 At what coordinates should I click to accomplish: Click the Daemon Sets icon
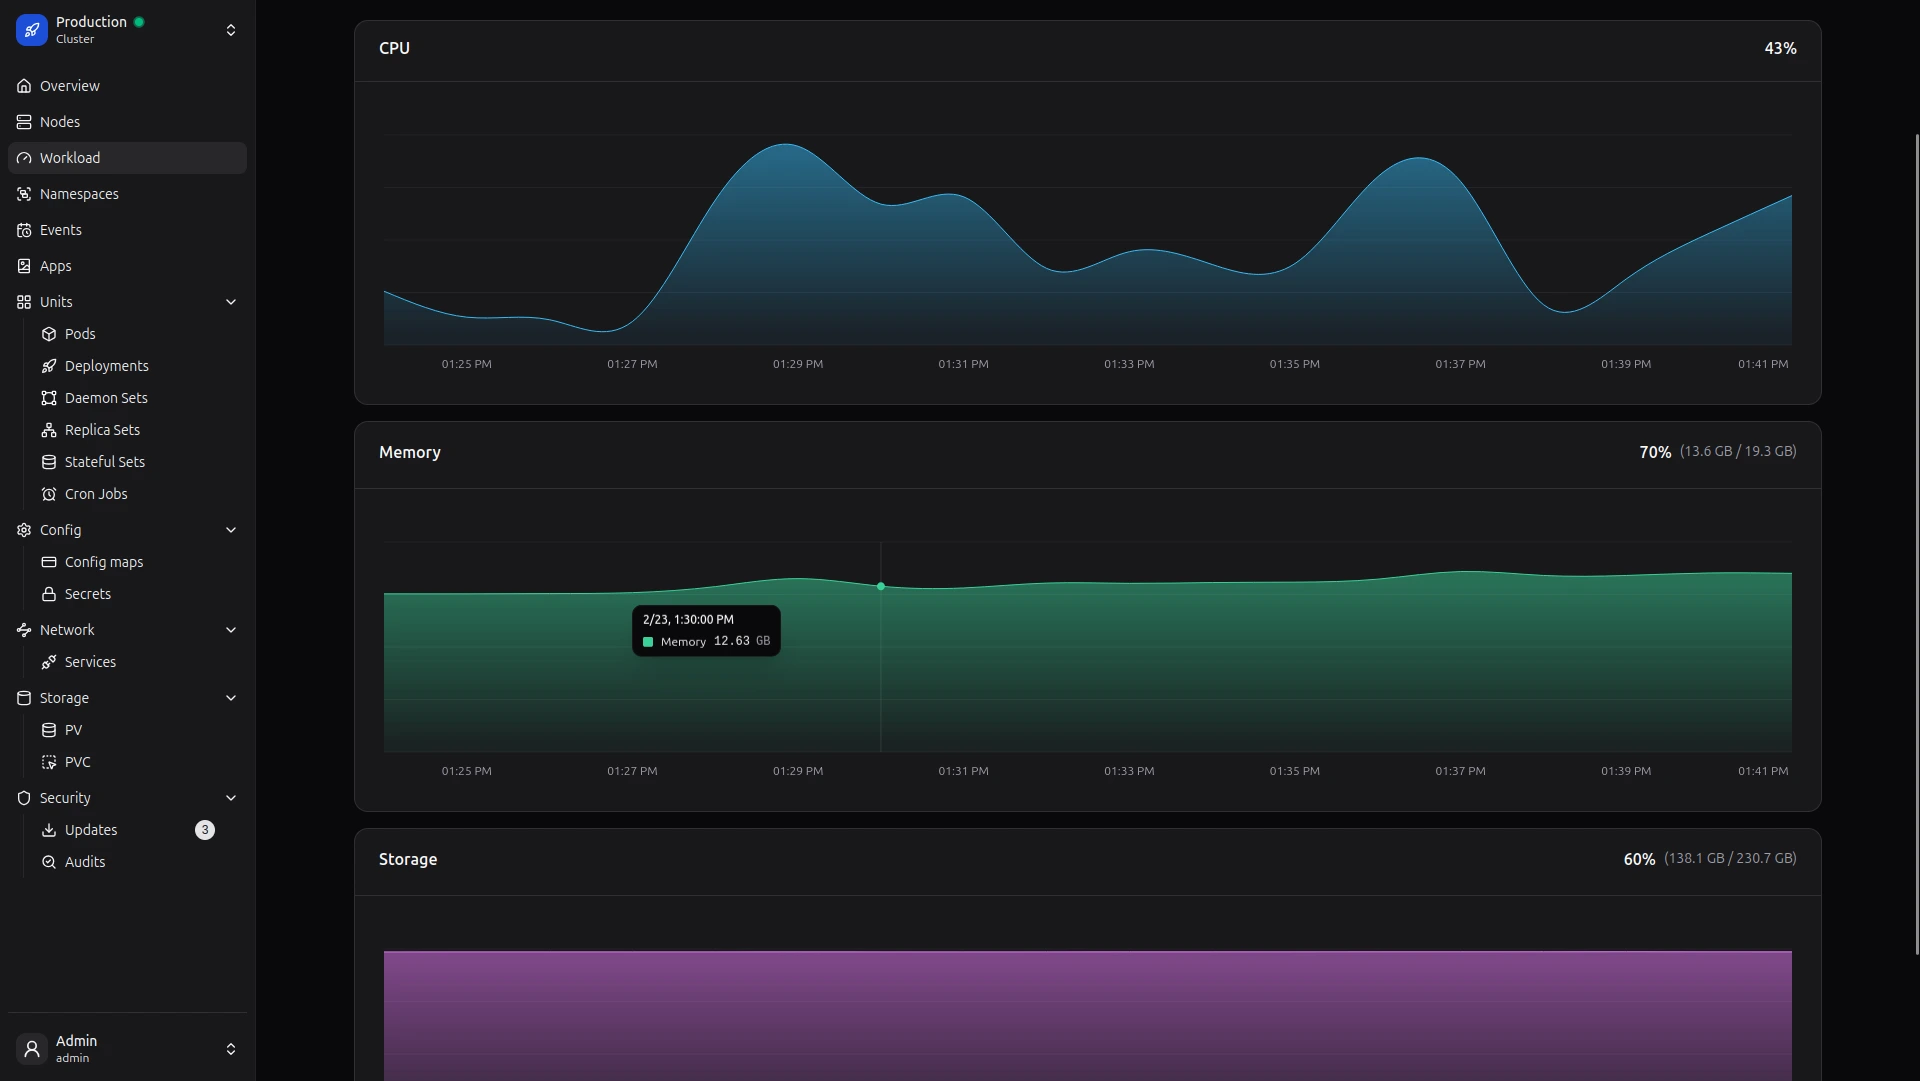click(x=49, y=398)
